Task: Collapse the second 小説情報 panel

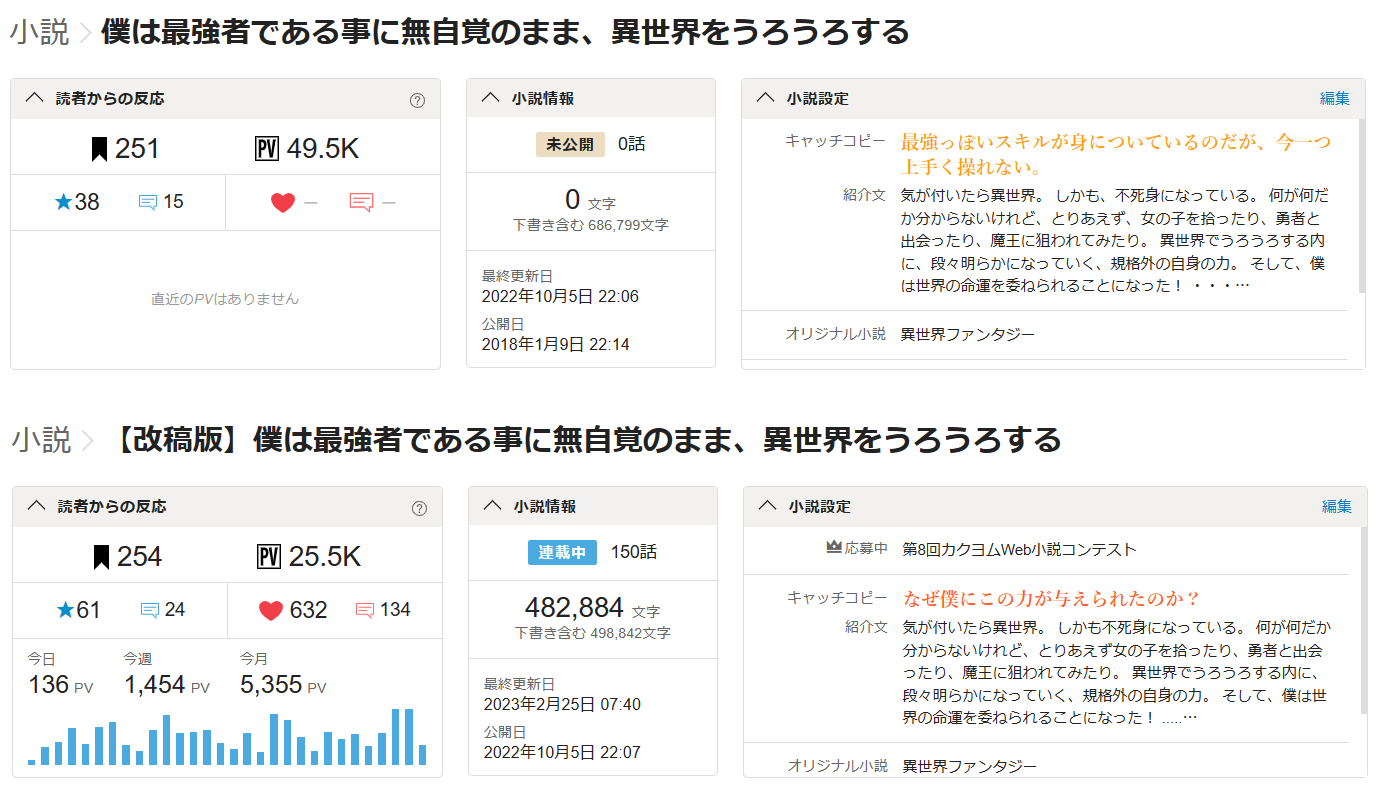Action: click(x=492, y=506)
